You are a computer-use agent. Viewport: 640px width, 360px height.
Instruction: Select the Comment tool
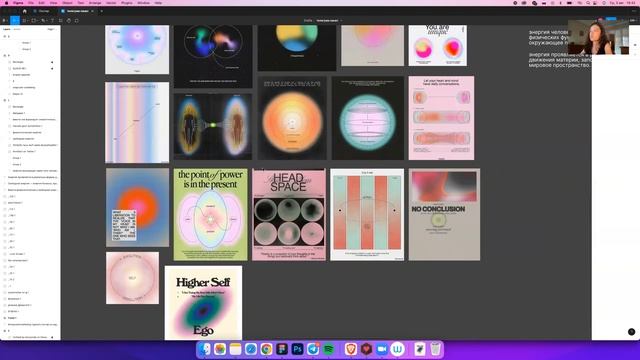(77, 20)
